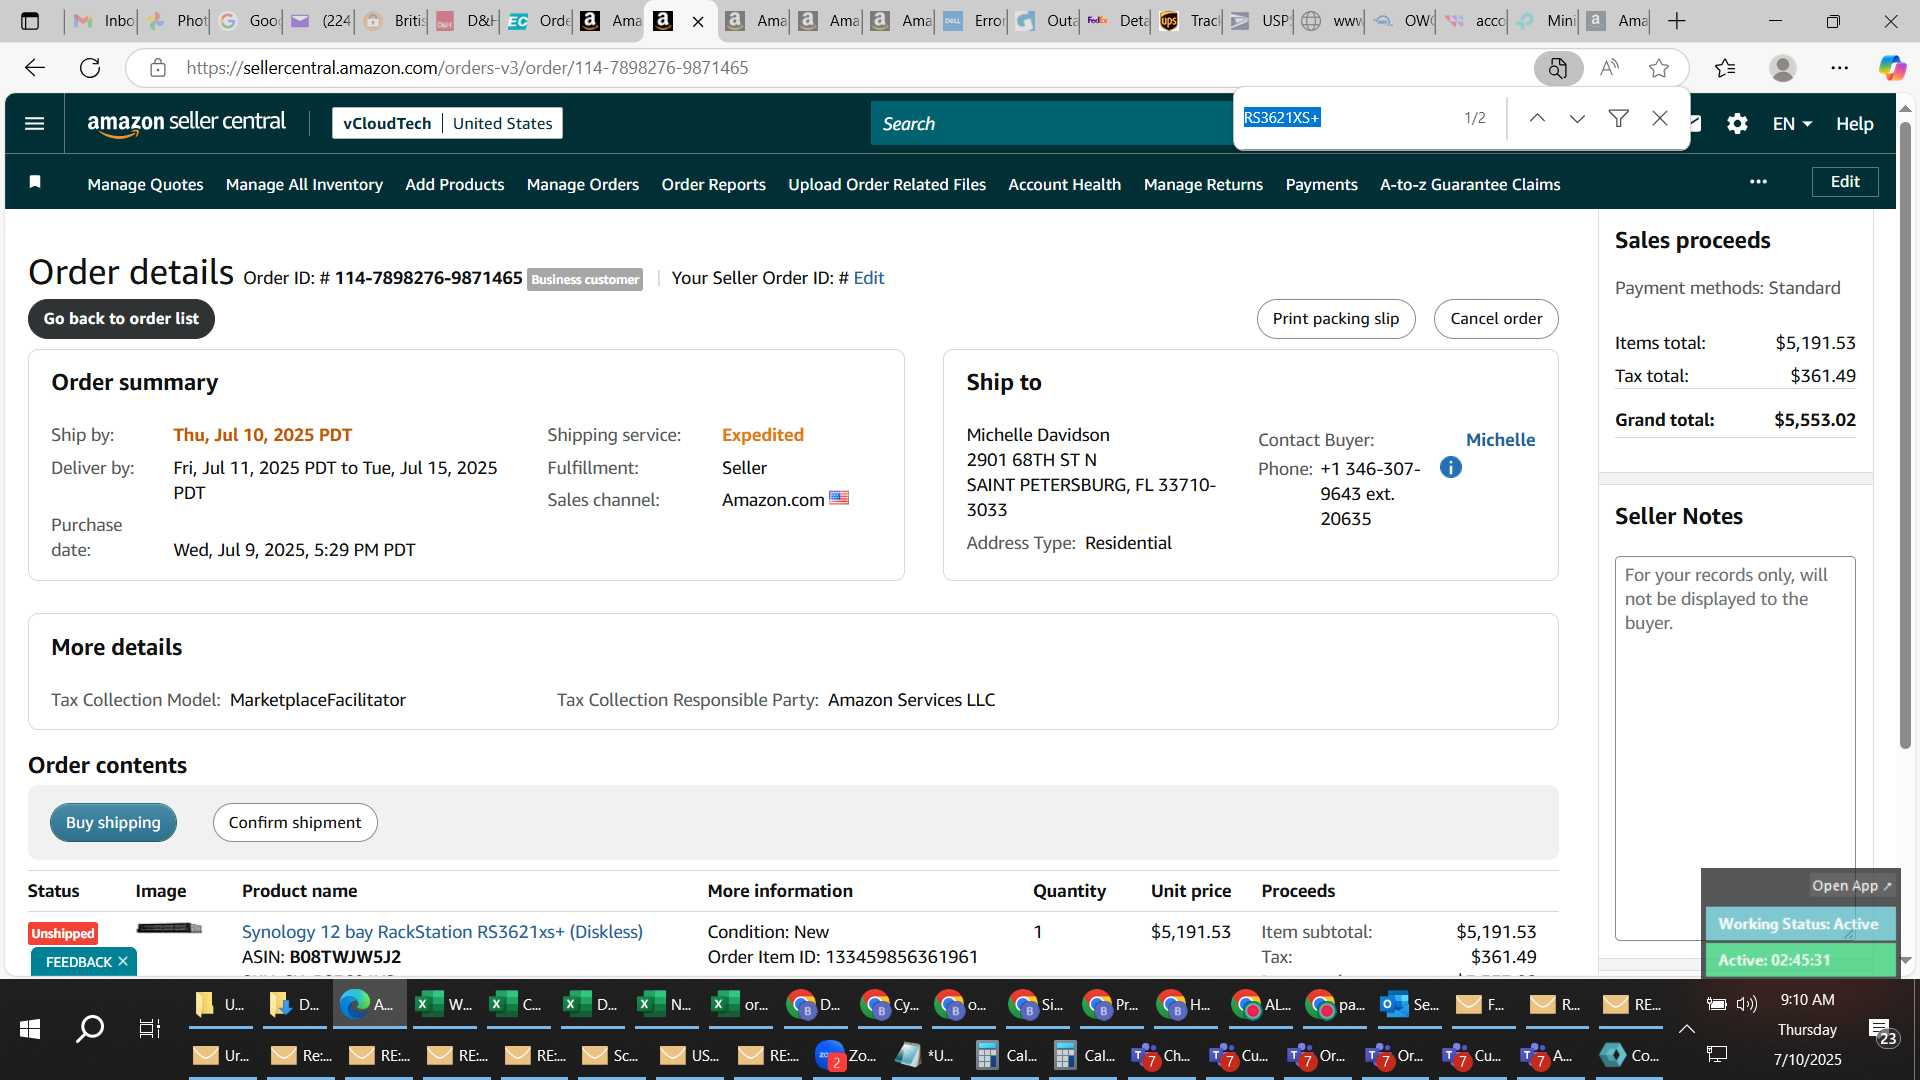
Task: Open the Copilot sidebar icon
Action: pyautogui.click(x=1892, y=67)
